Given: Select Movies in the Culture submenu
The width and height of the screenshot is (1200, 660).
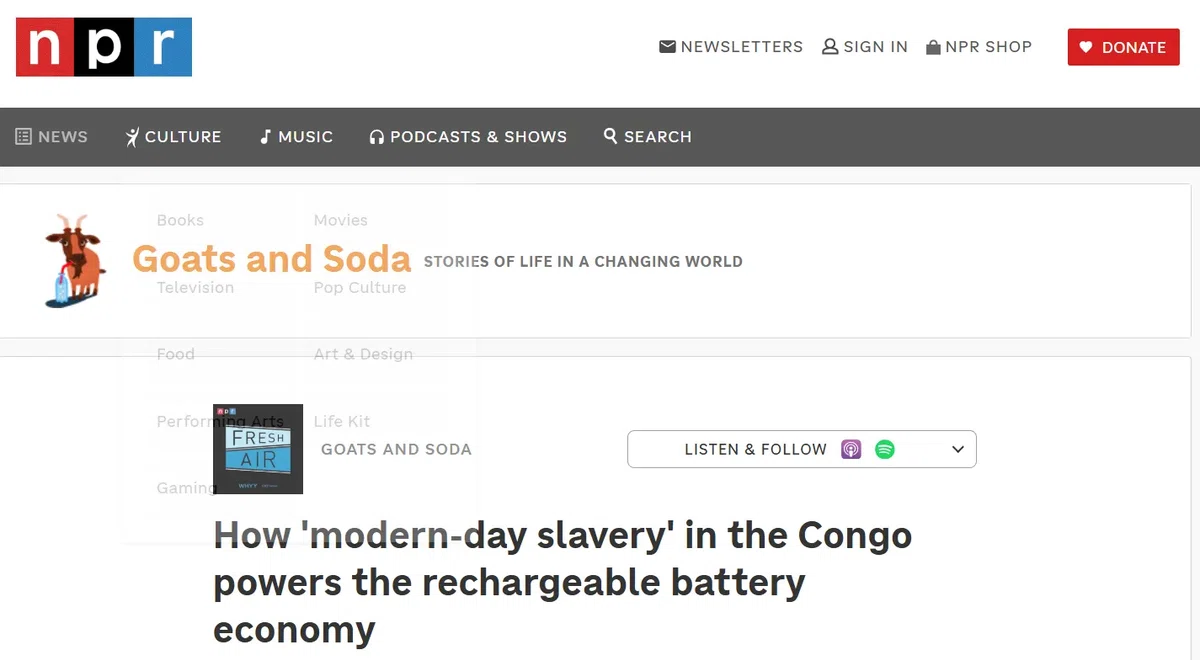Looking at the screenshot, I should point(341,220).
